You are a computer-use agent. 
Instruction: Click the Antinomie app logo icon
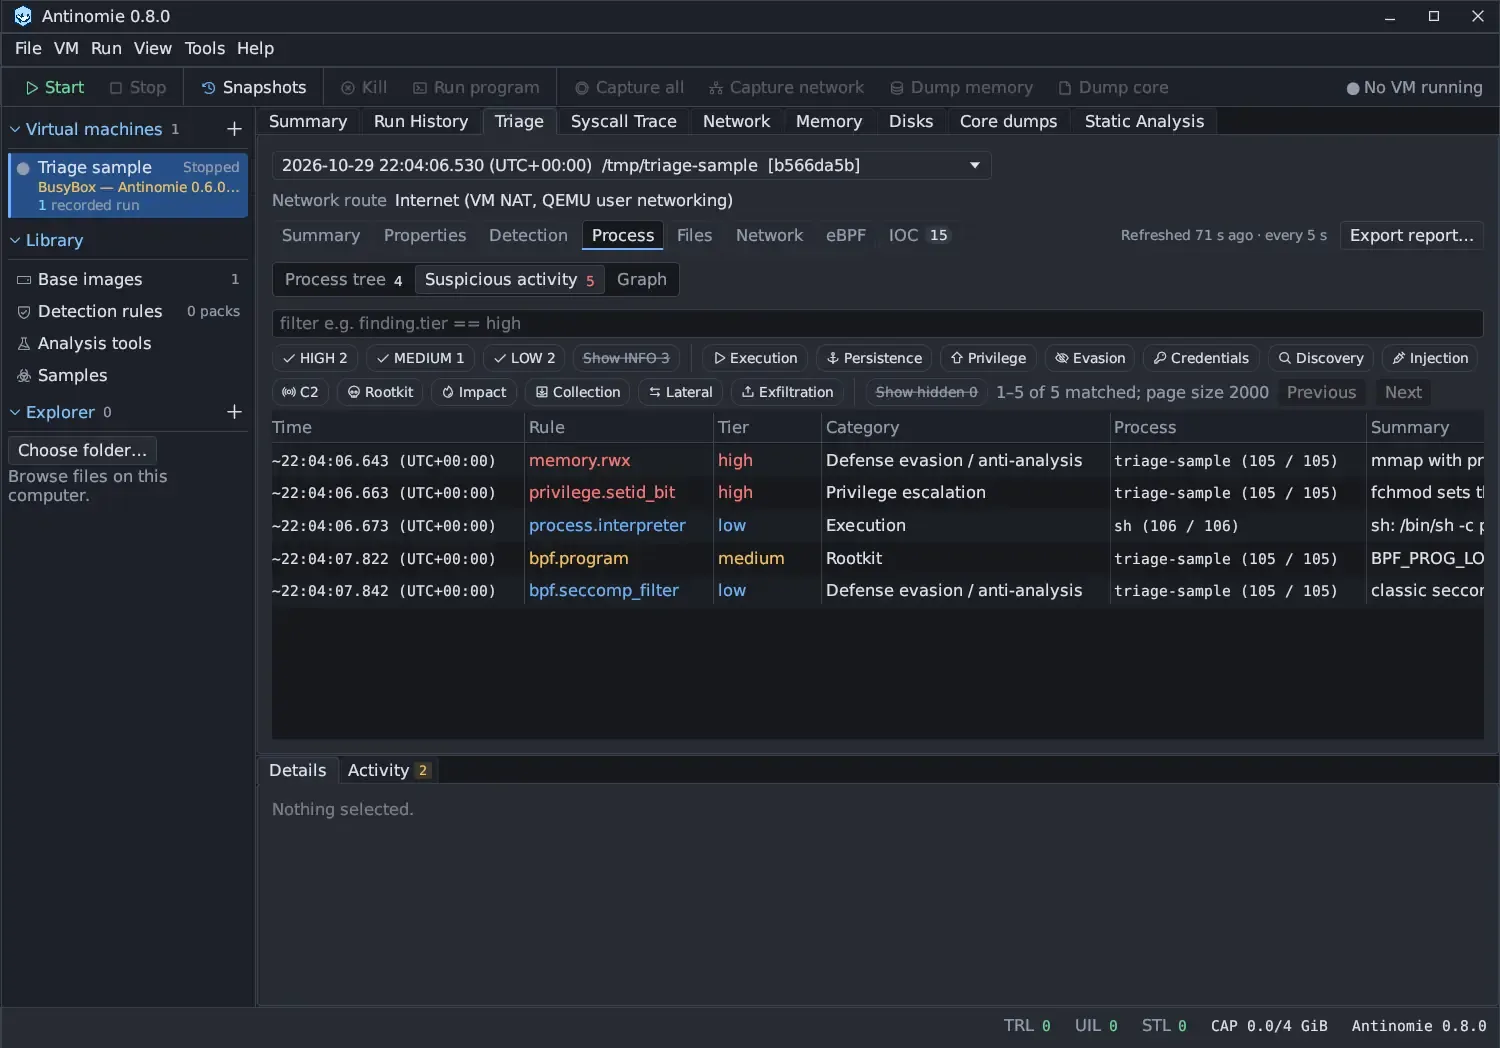coord(23,16)
